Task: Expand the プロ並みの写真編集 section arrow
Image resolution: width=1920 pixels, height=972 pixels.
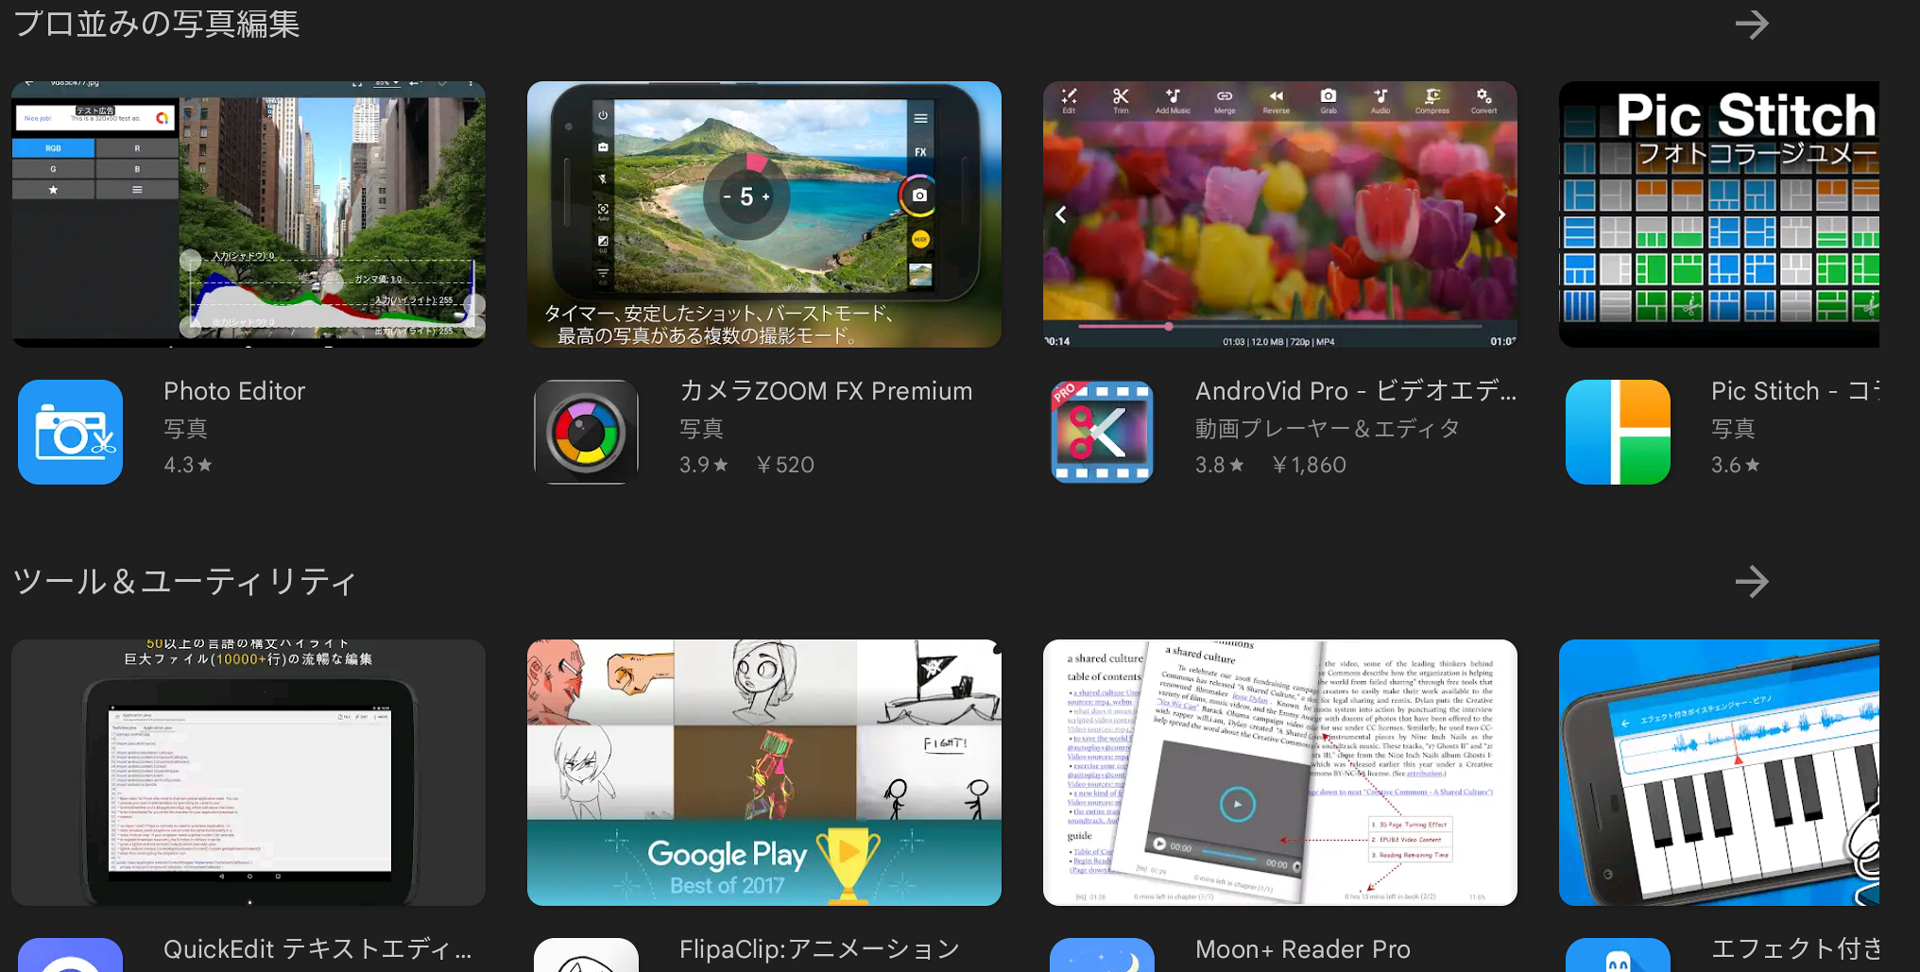Action: [1752, 24]
